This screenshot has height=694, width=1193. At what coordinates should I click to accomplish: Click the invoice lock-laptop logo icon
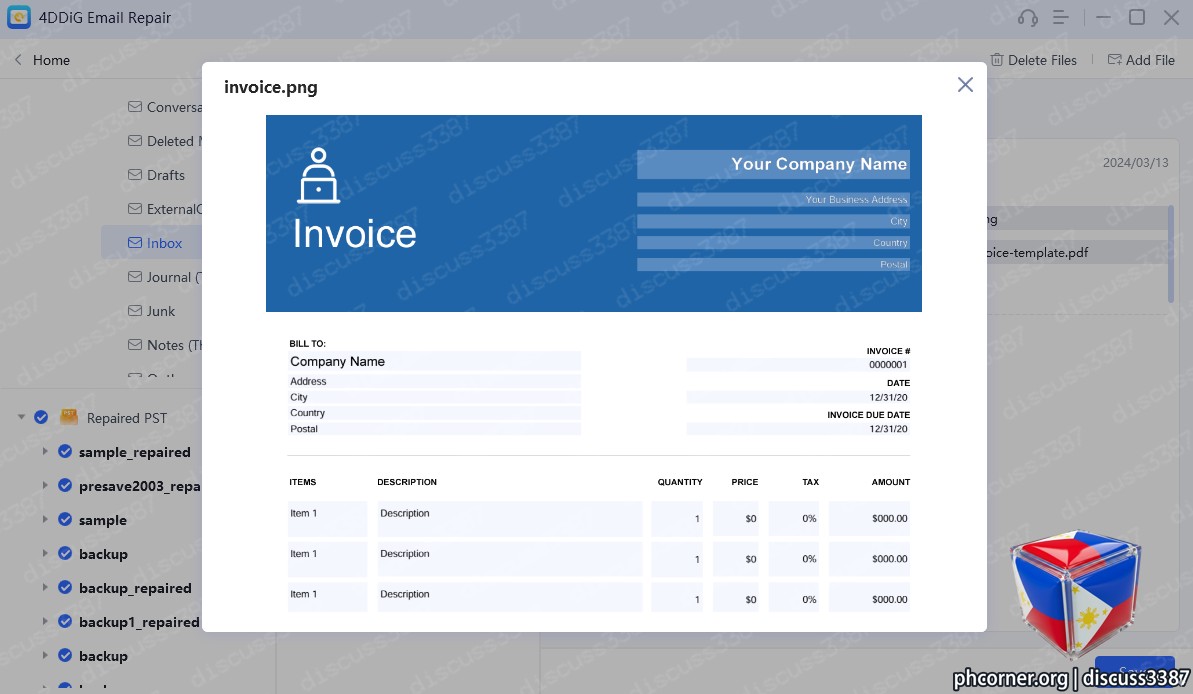(318, 176)
